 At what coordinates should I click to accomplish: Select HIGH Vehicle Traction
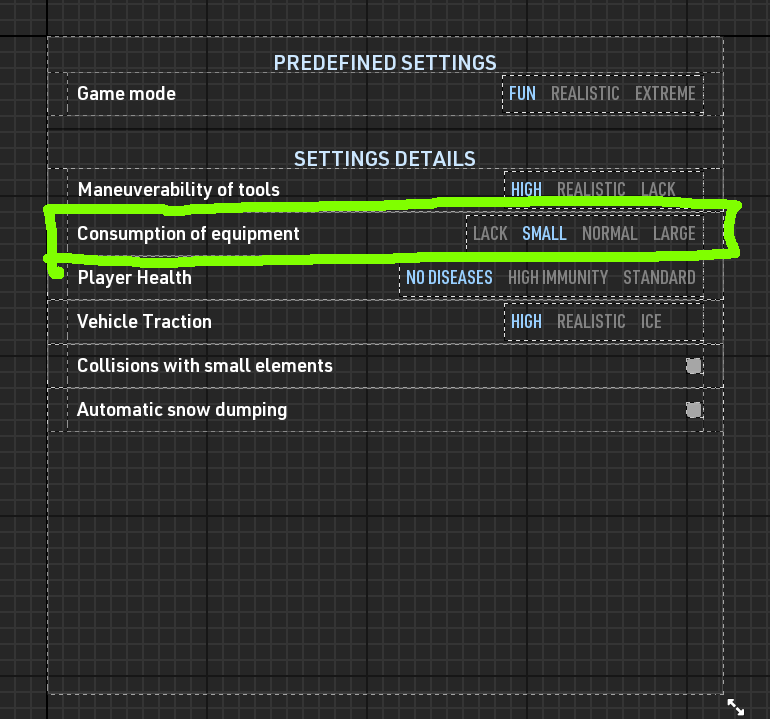[x=526, y=322]
